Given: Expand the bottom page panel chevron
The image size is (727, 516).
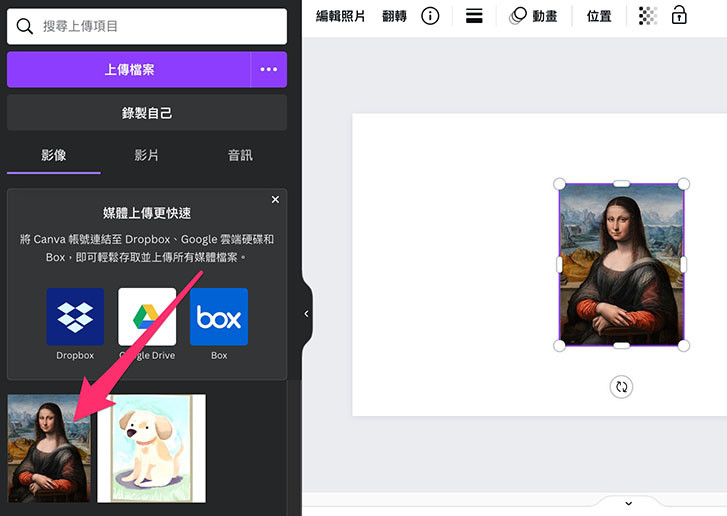Looking at the screenshot, I should click(x=629, y=503).
